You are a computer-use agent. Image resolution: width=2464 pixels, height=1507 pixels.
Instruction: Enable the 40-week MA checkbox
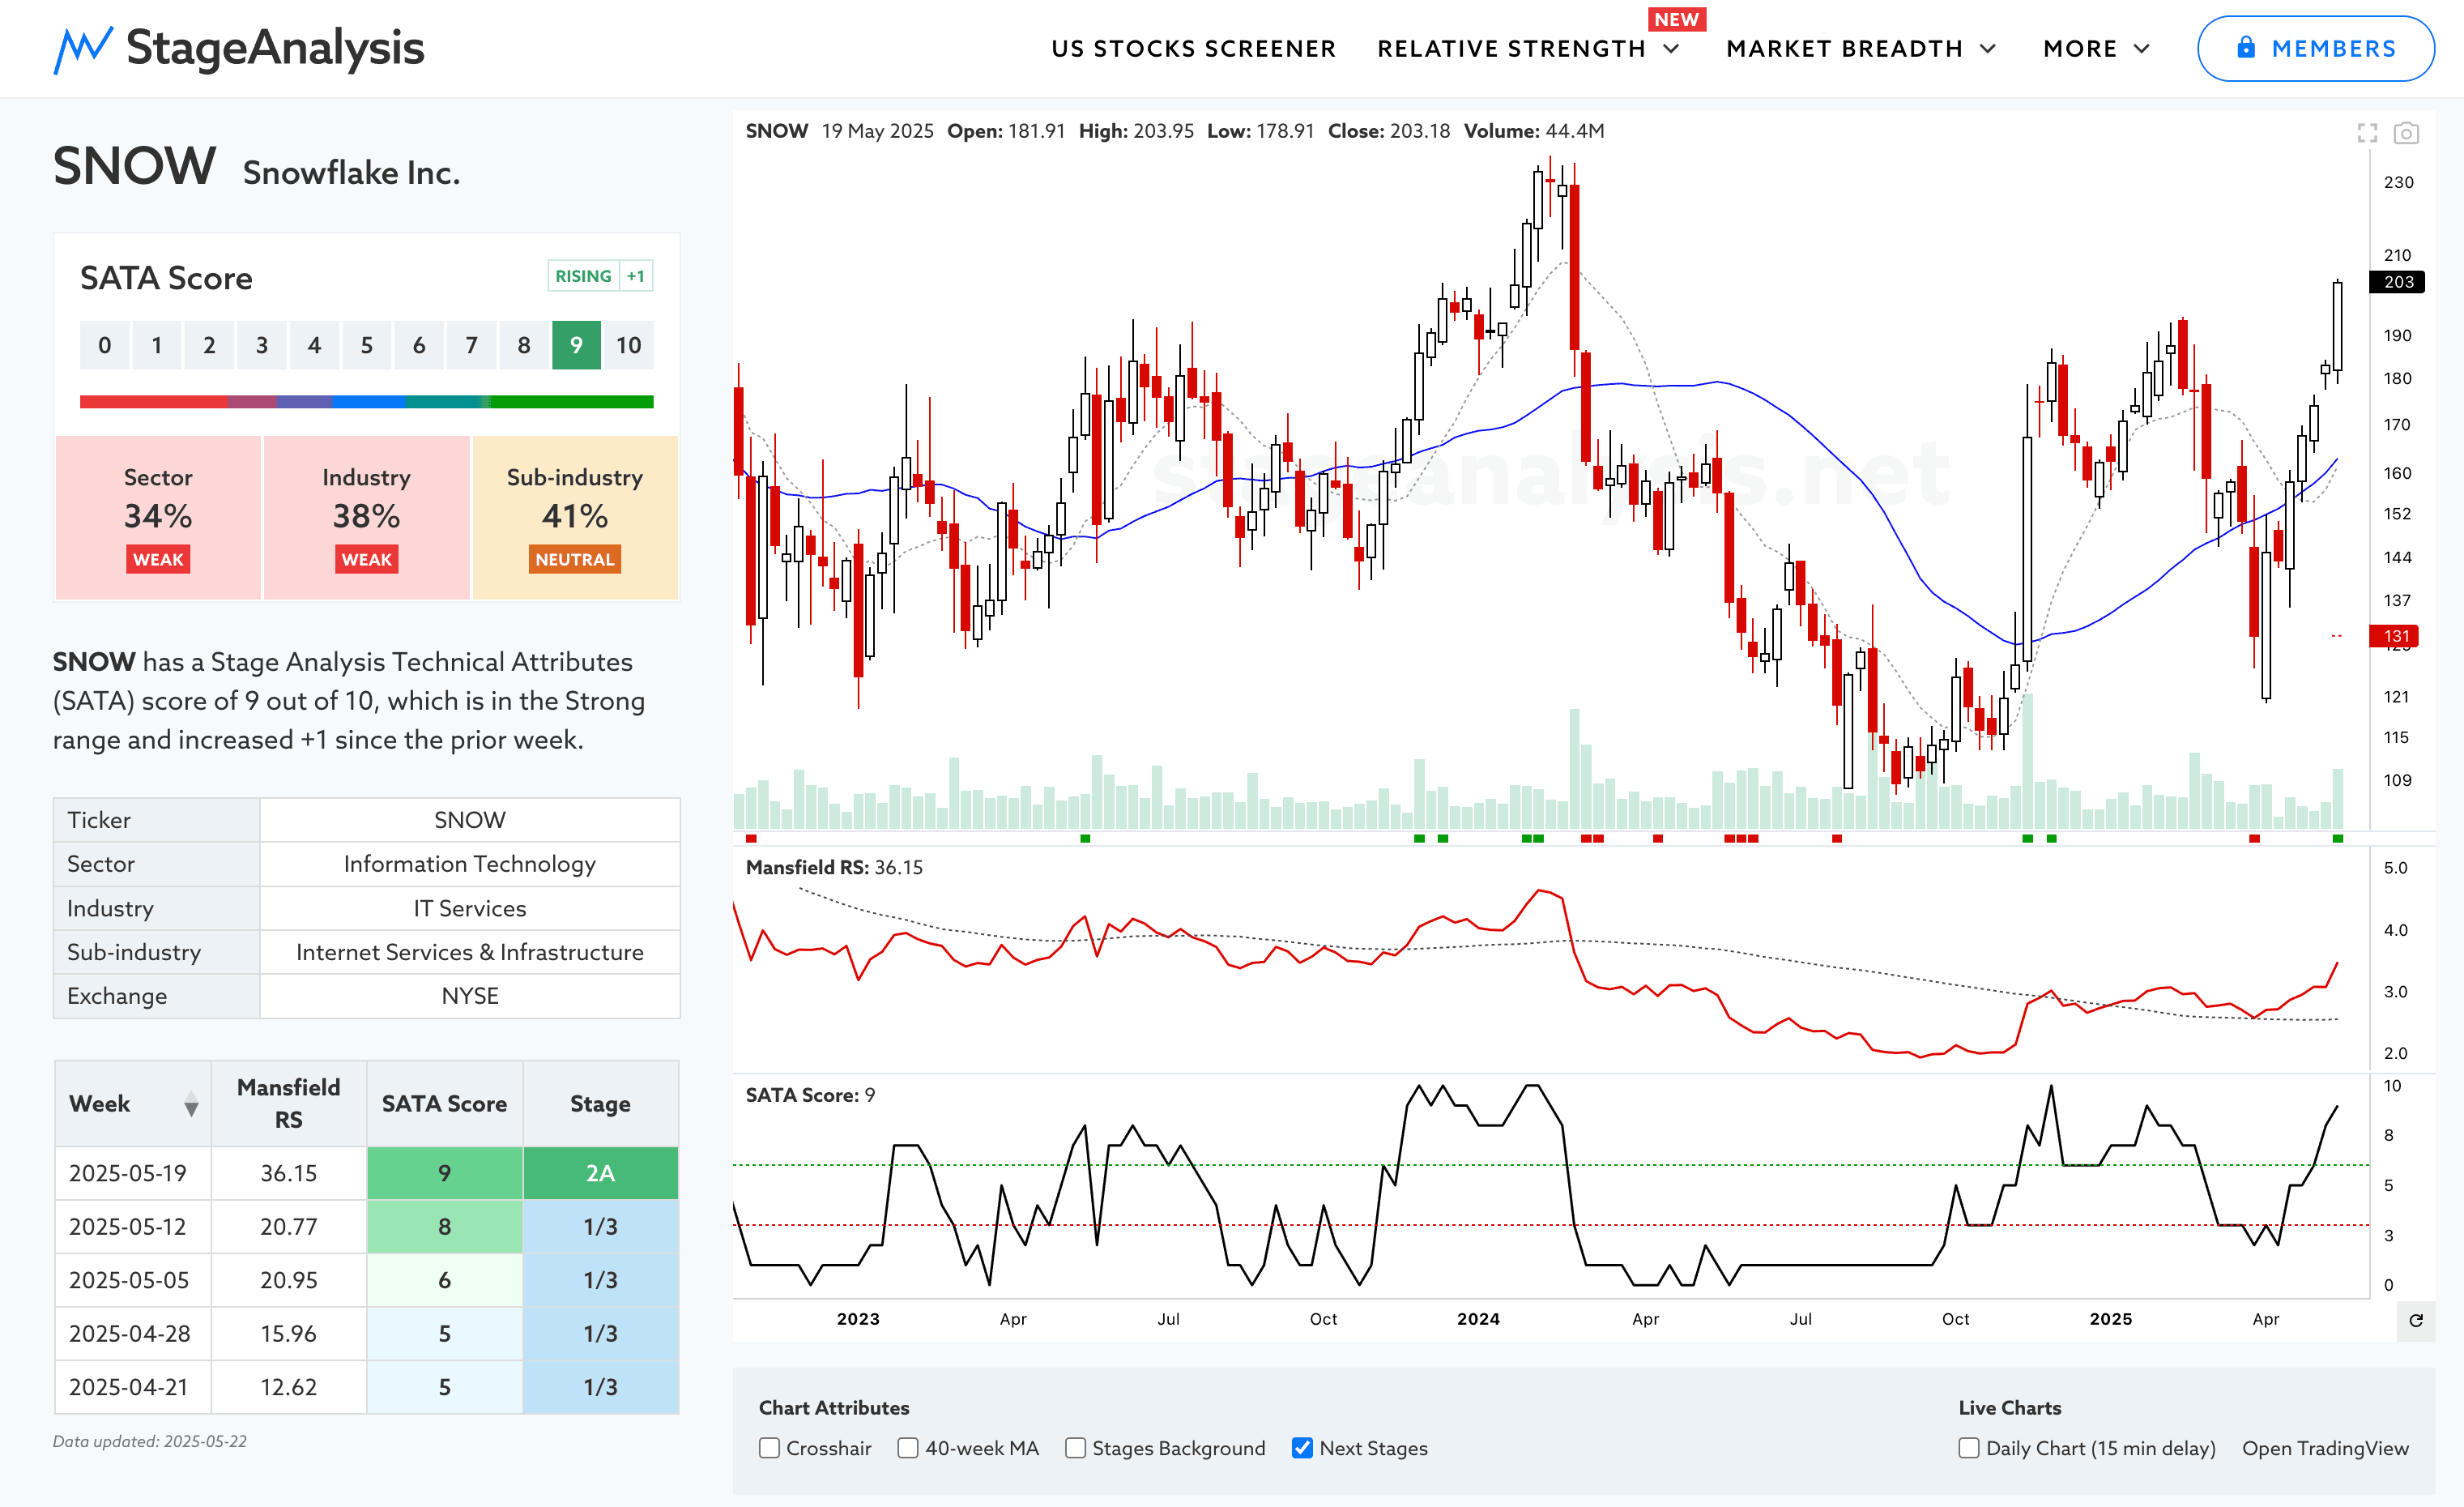[908, 1448]
